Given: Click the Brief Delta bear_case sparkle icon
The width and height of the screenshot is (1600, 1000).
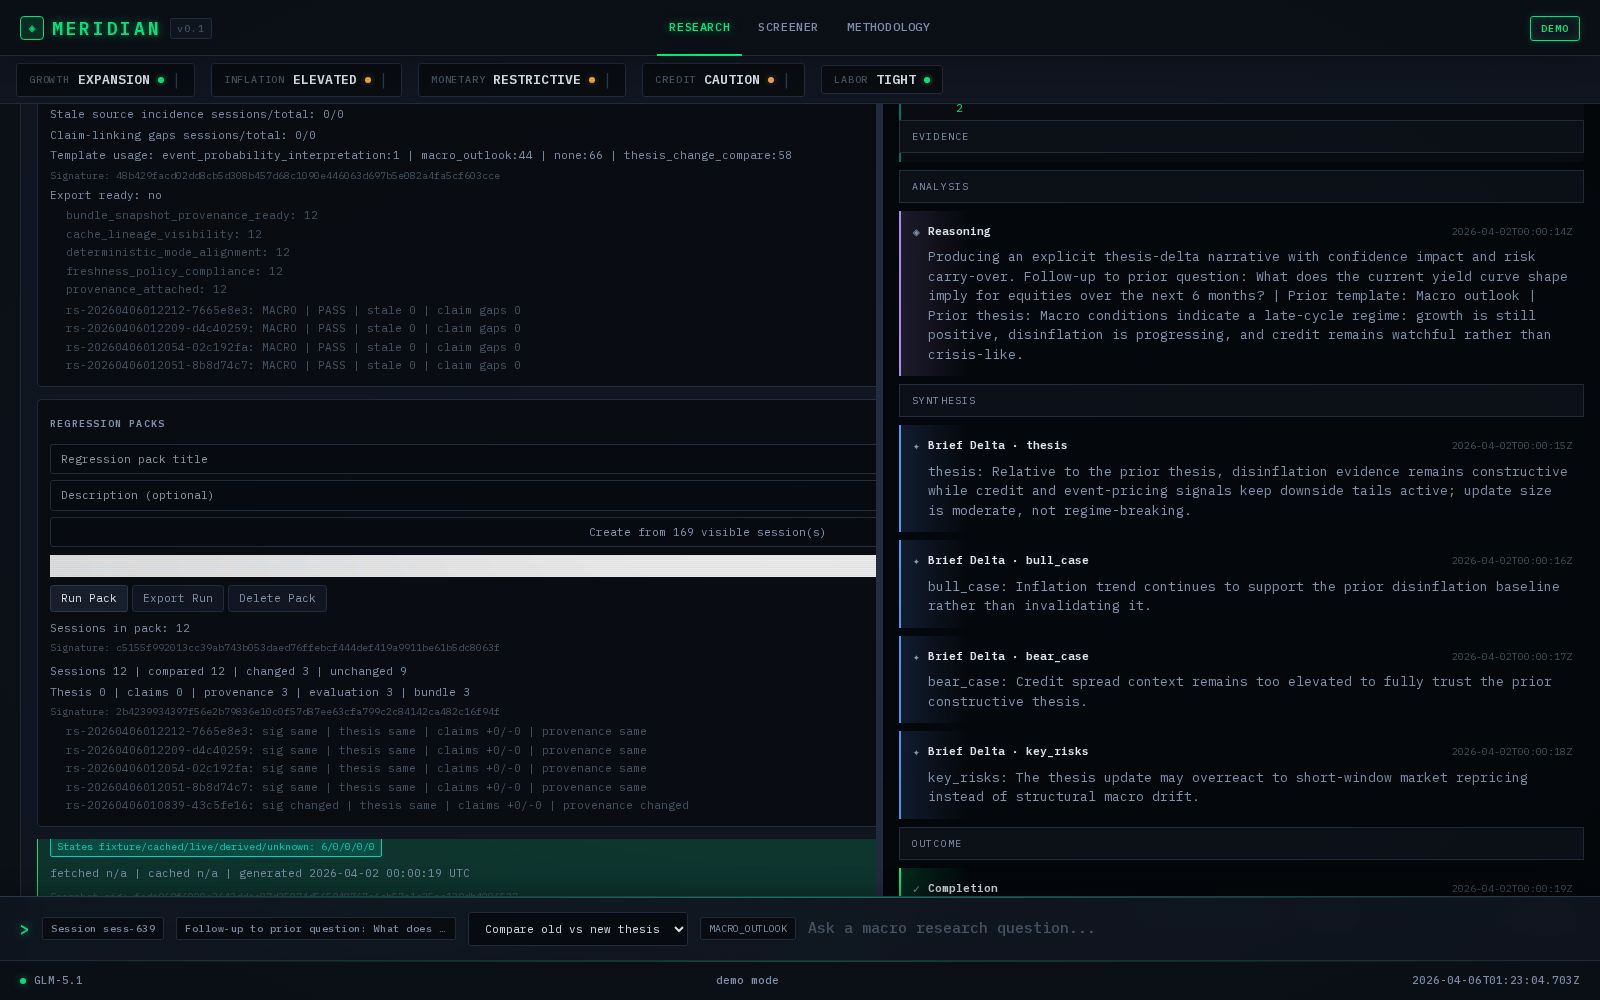Looking at the screenshot, I should 916,657.
